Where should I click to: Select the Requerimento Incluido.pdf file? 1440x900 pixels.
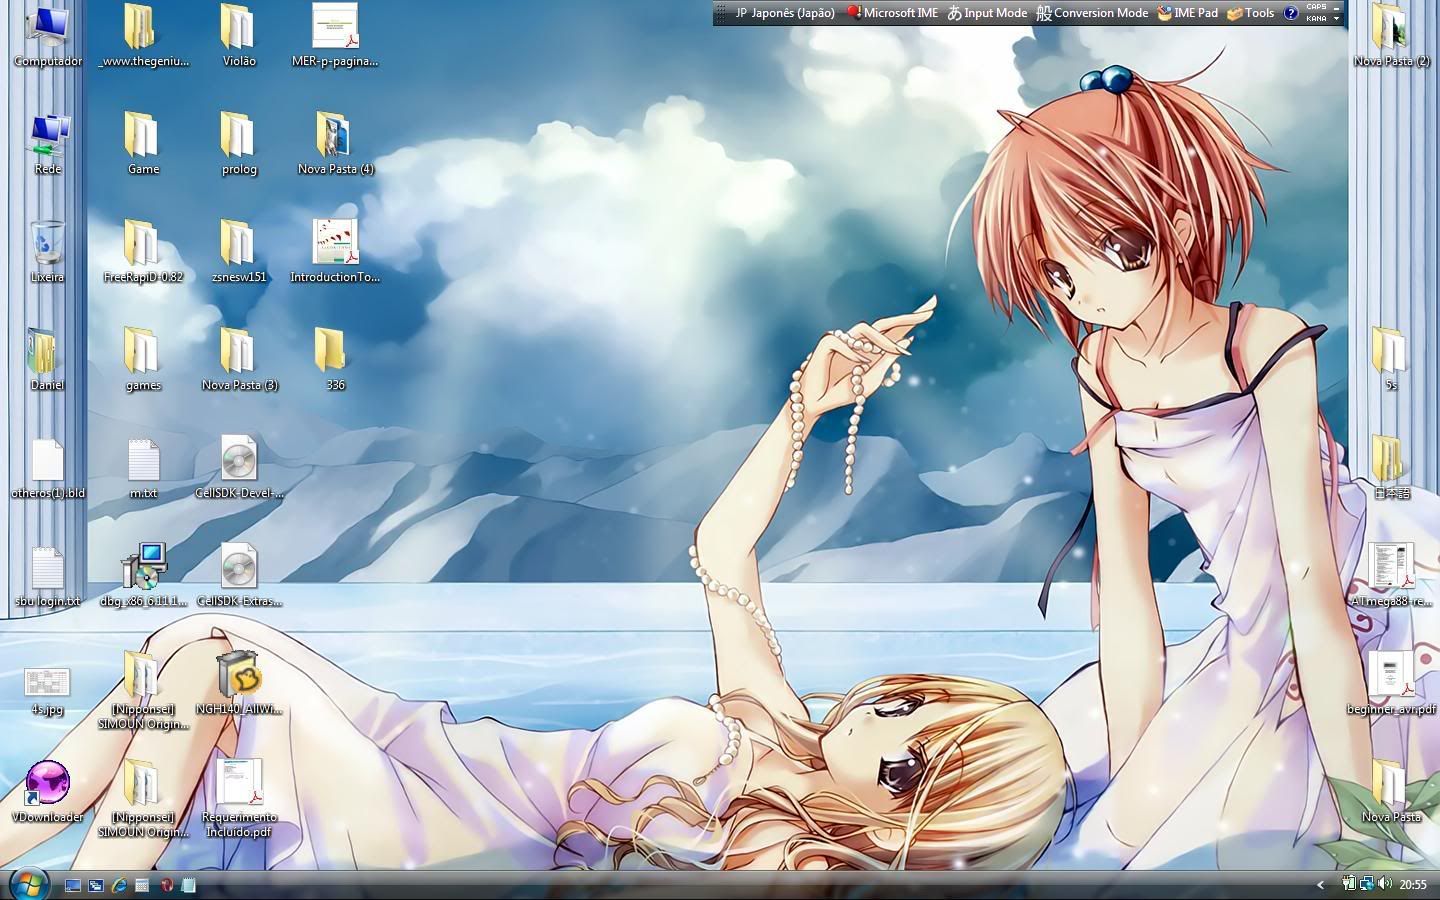pos(239,798)
